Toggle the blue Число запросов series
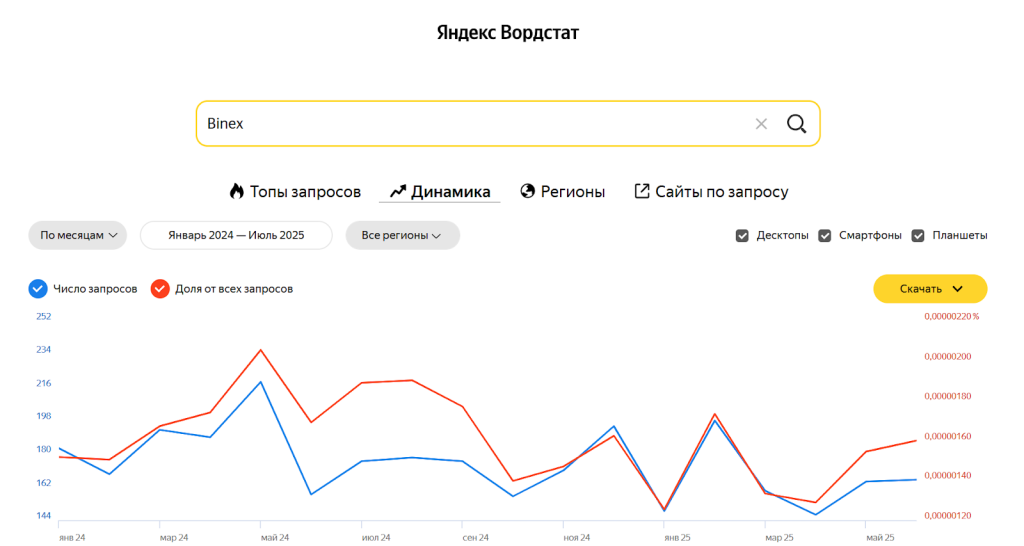1024x546 pixels. pos(38,289)
